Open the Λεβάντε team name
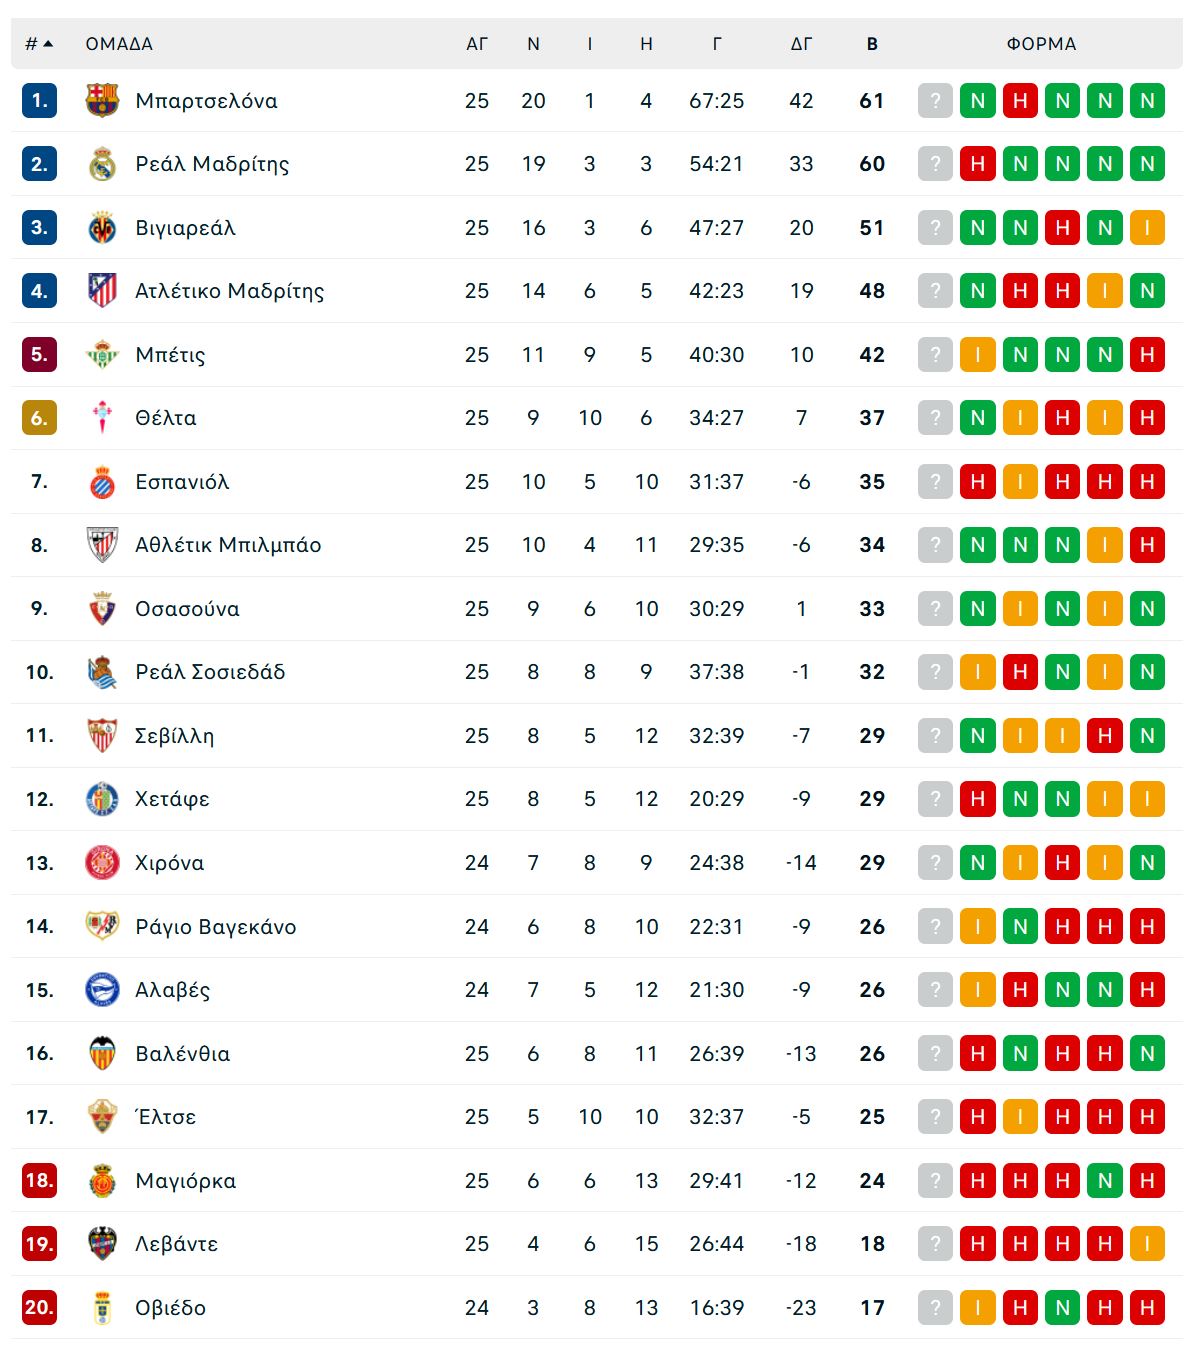 177,1244
